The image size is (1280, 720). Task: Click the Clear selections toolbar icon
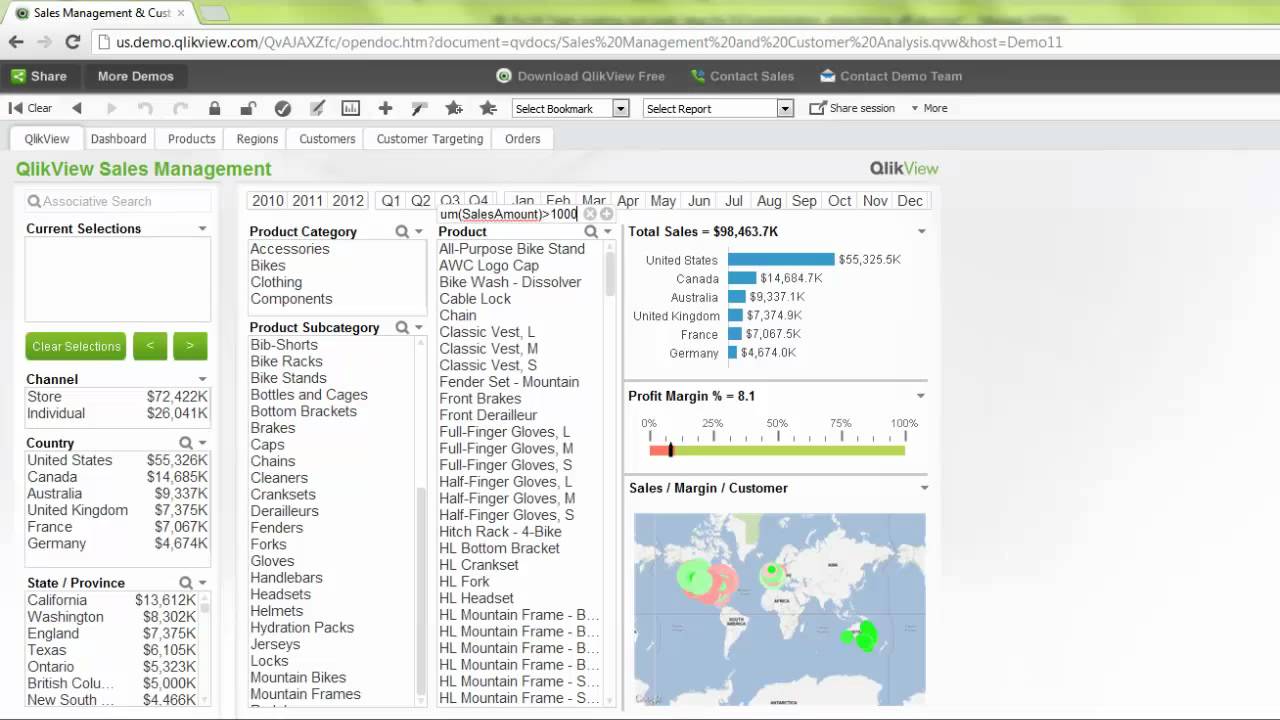tap(30, 108)
